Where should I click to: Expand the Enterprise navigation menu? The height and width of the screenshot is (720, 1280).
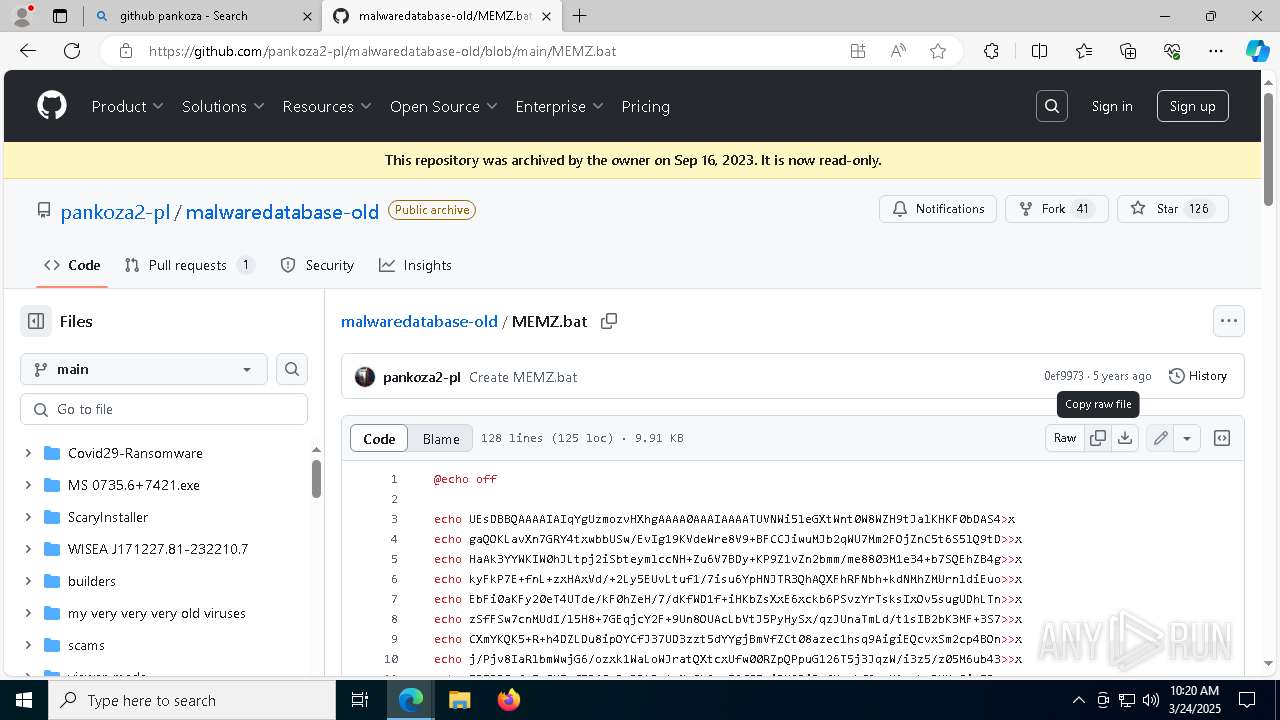point(560,106)
